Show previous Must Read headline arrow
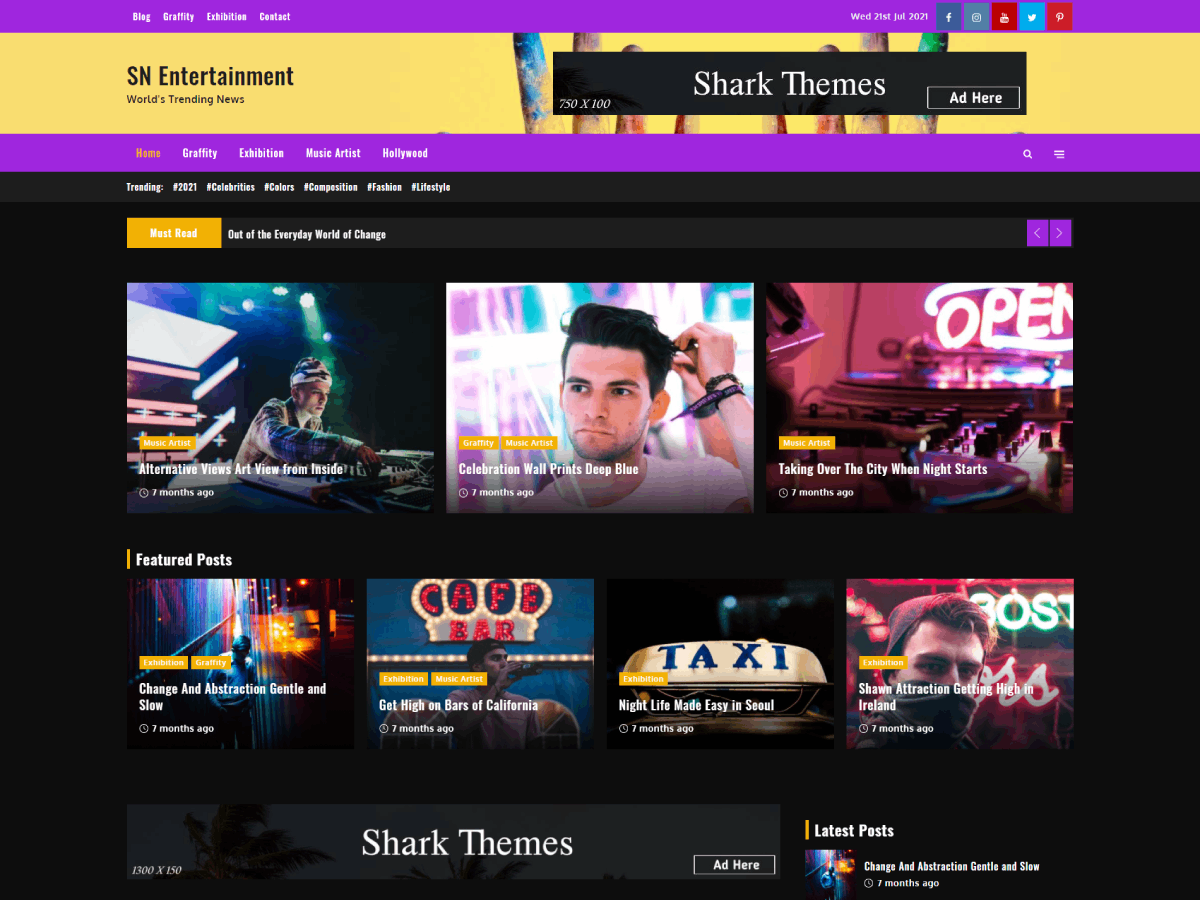Viewport: 1200px width, 900px height. tap(1037, 232)
